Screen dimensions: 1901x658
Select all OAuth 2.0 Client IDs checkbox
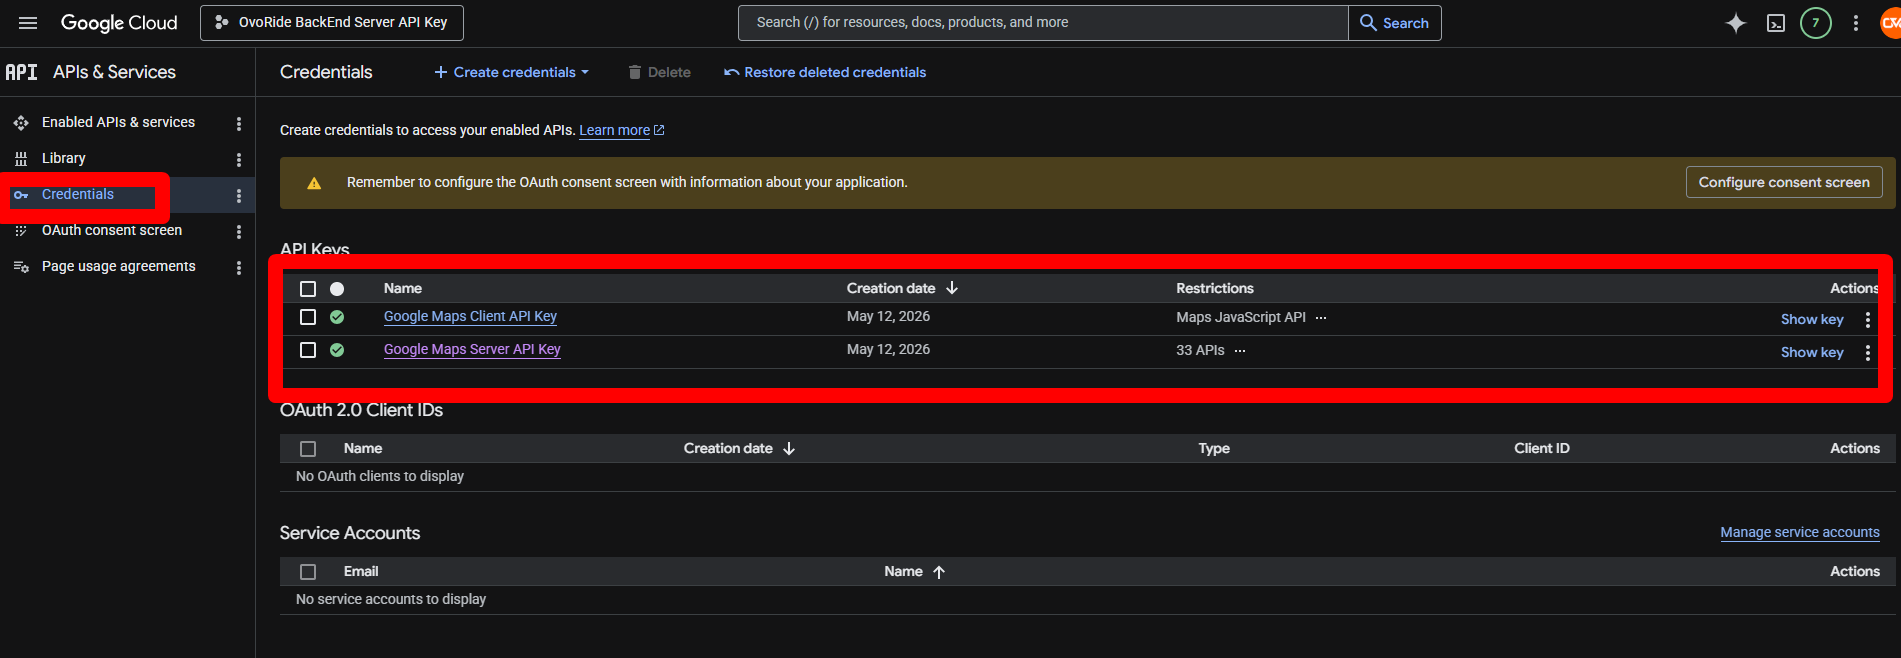tap(308, 449)
